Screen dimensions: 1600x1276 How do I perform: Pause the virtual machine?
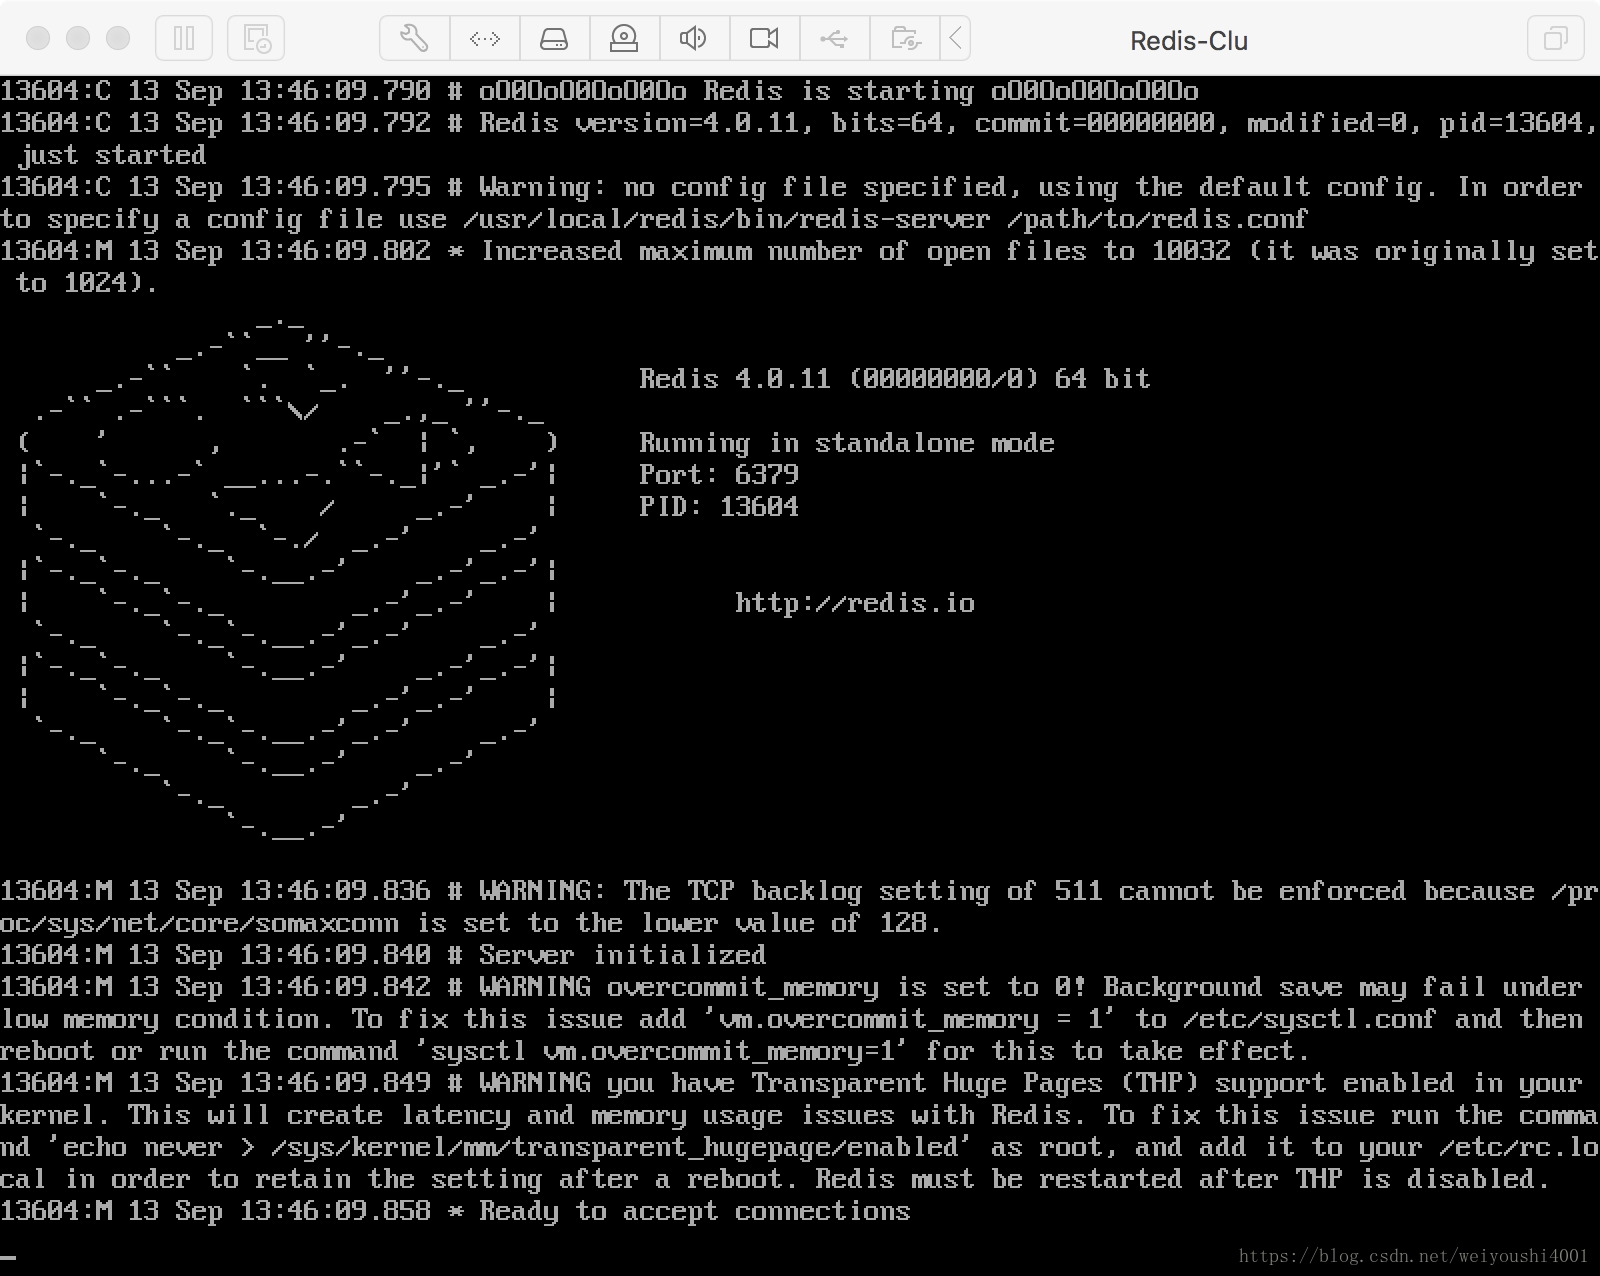click(x=184, y=39)
